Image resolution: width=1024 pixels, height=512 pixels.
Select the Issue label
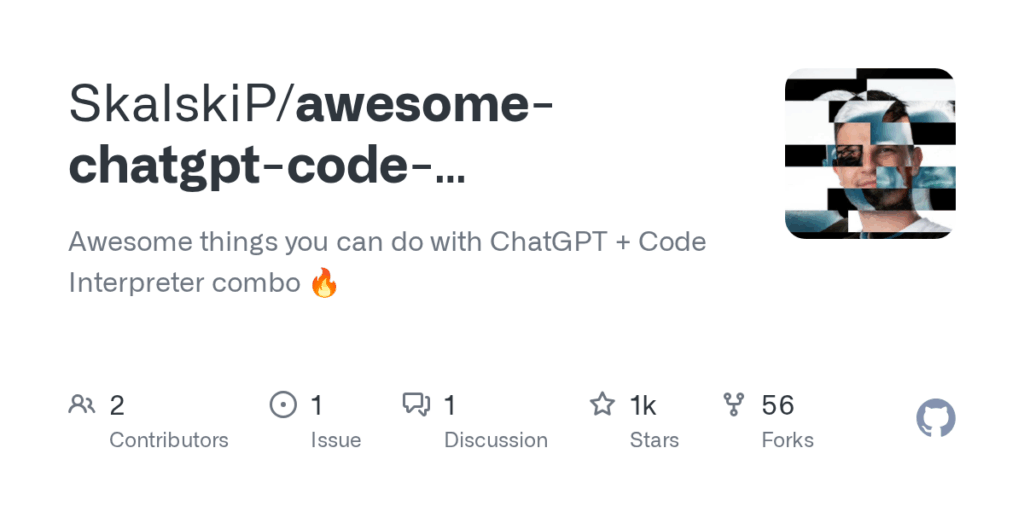[x=336, y=440]
